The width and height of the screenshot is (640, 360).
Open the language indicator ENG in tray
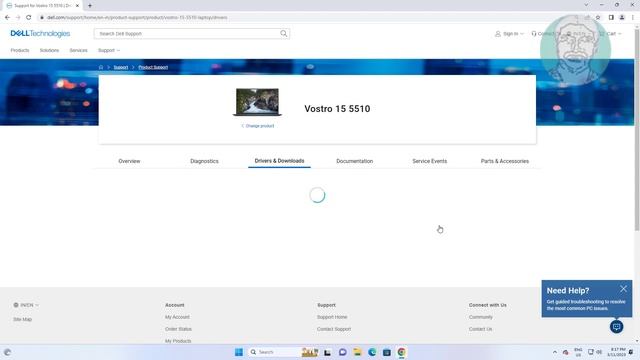[578, 352]
